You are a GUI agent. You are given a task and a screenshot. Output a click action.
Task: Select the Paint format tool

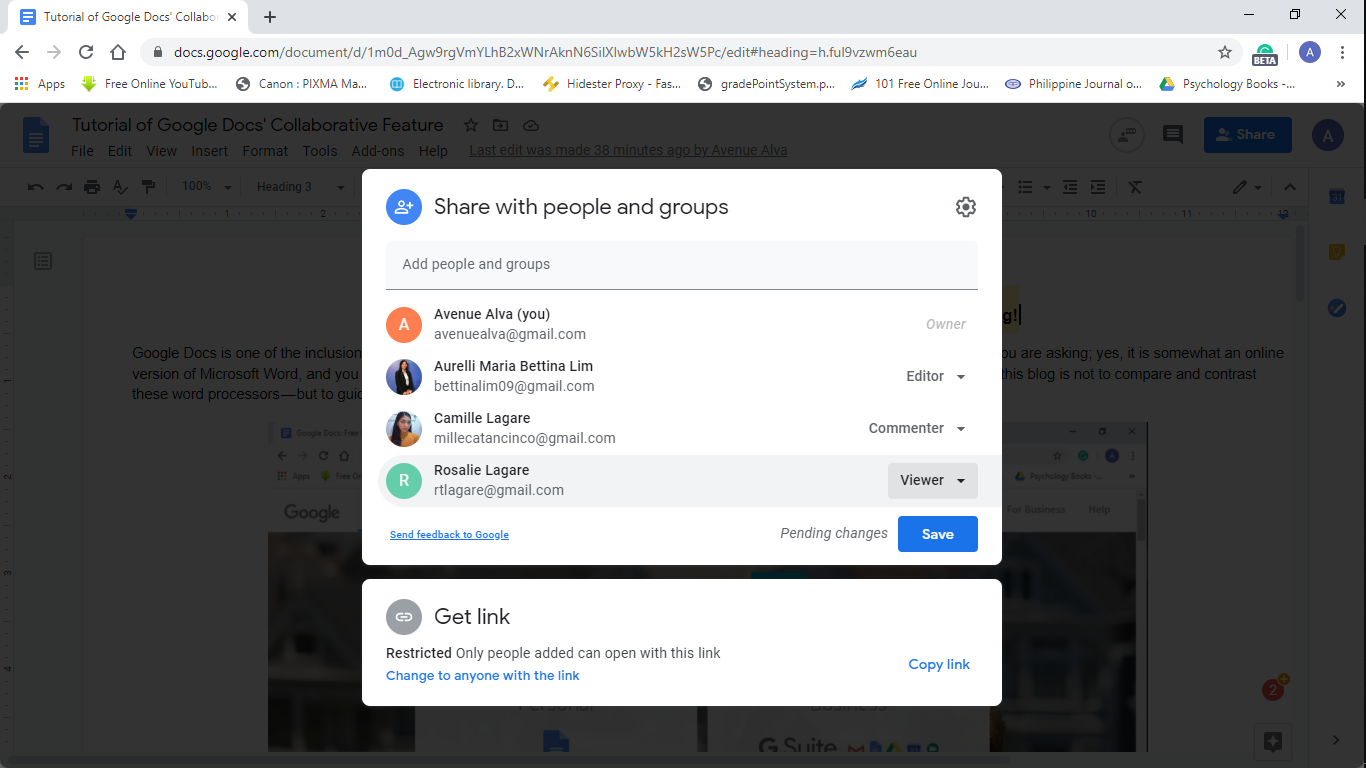point(146,186)
